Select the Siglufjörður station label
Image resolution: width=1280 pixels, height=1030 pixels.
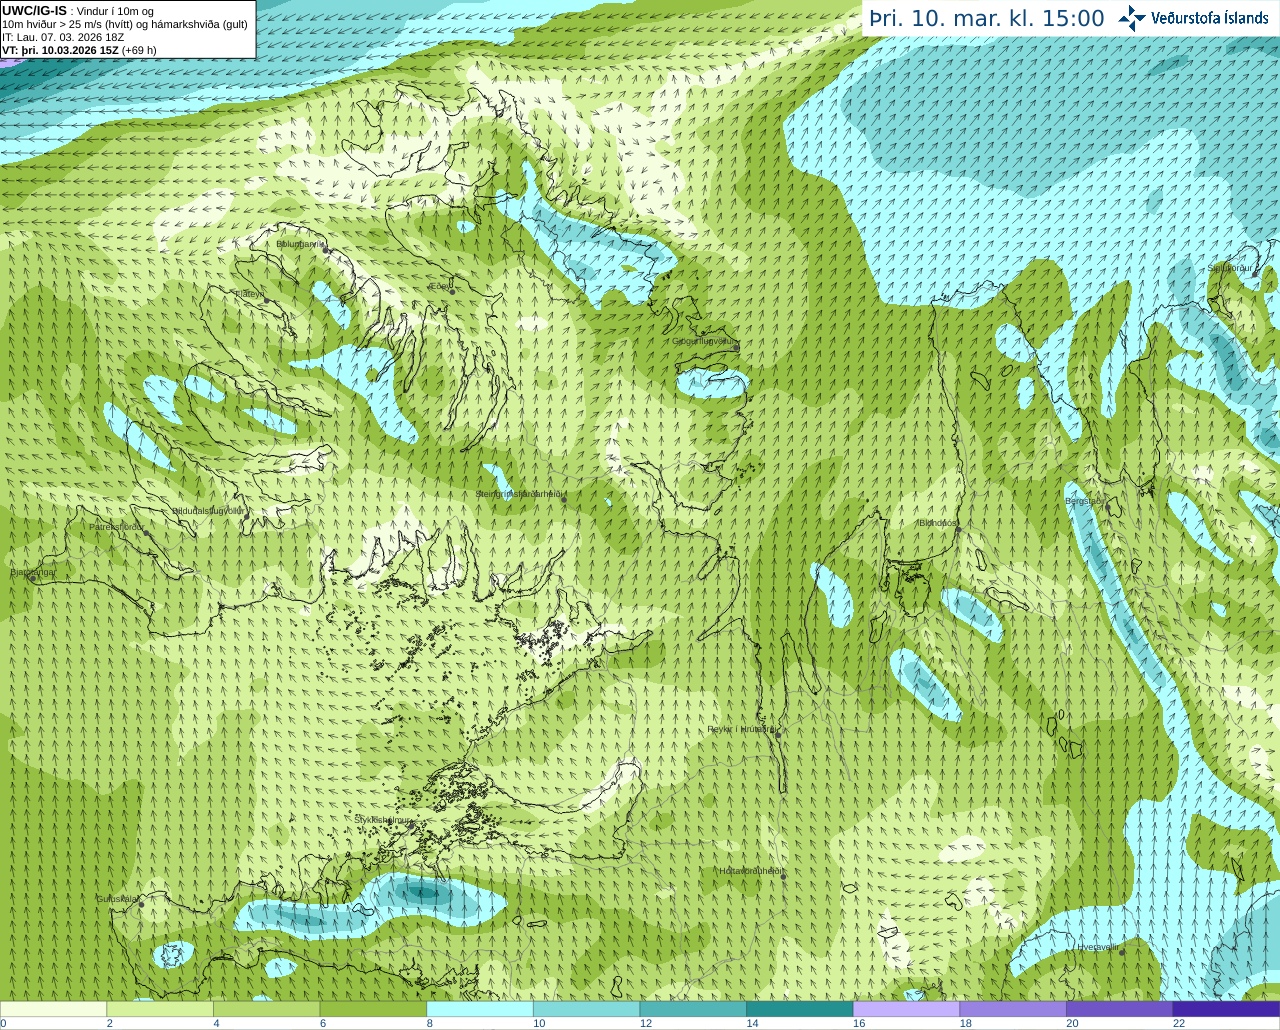point(1230,268)
